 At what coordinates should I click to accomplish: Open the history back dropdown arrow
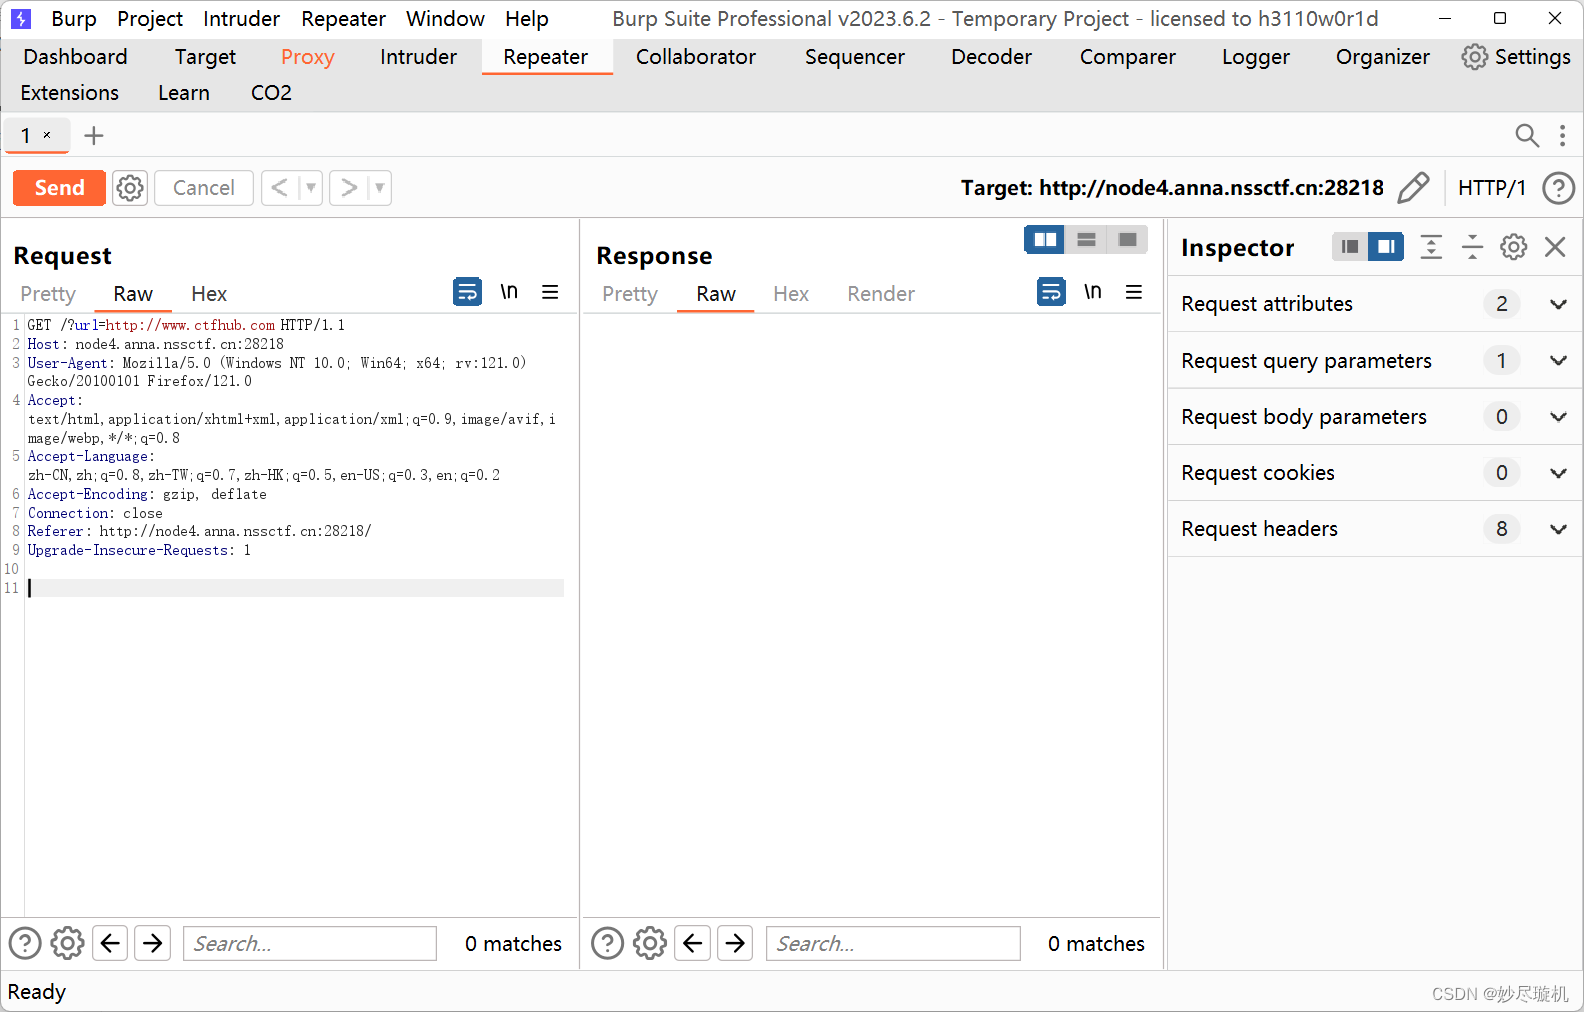click(311, 188)
